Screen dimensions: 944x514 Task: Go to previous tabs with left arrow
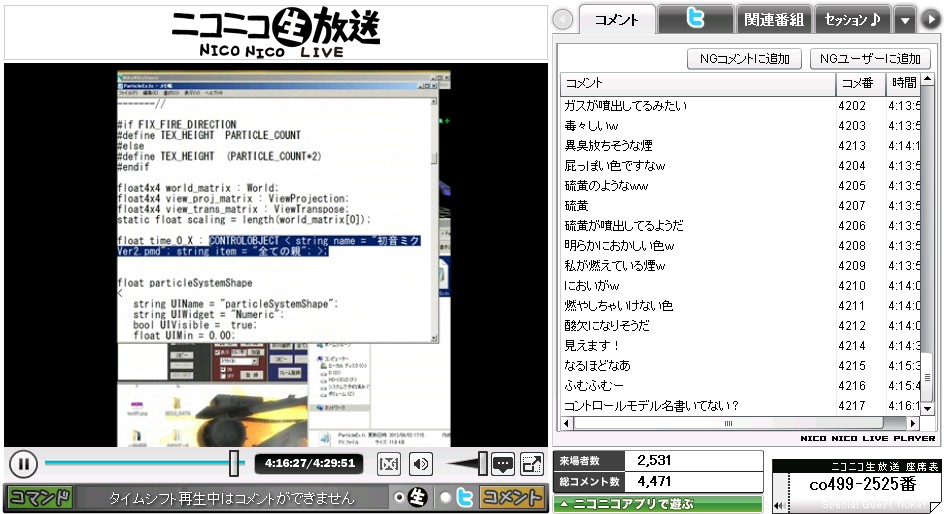(563, 20)
